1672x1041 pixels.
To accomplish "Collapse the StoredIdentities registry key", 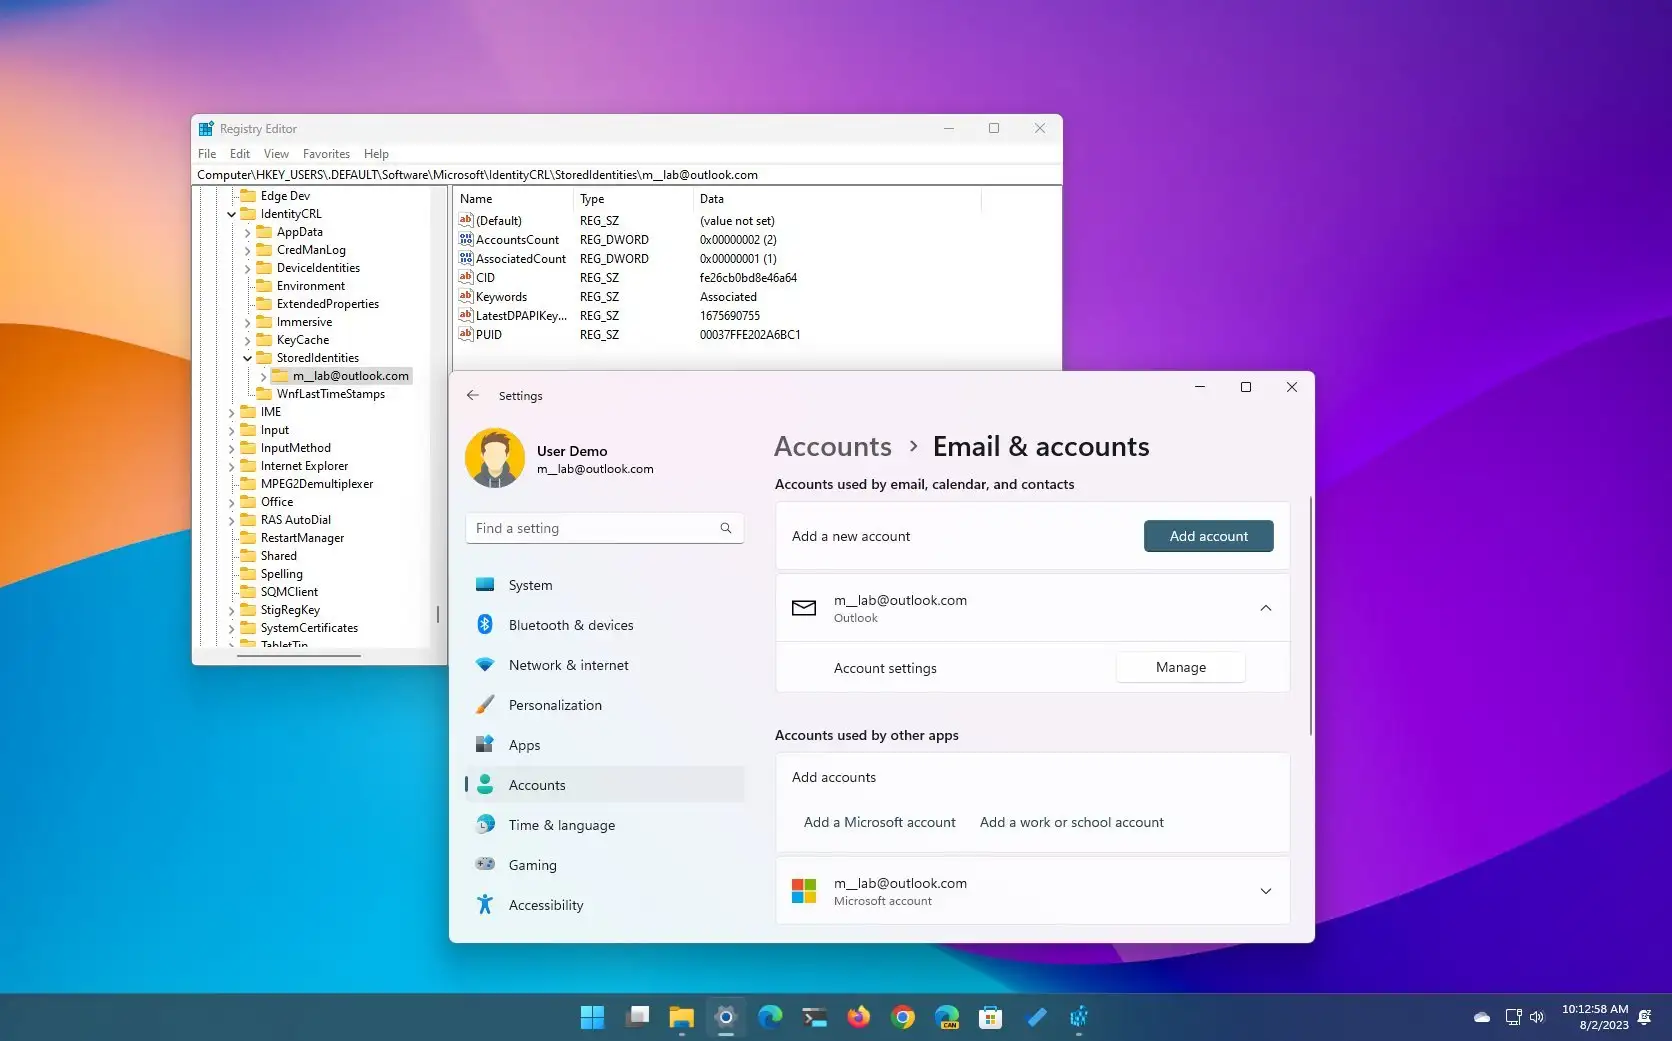I will point(246,357).
